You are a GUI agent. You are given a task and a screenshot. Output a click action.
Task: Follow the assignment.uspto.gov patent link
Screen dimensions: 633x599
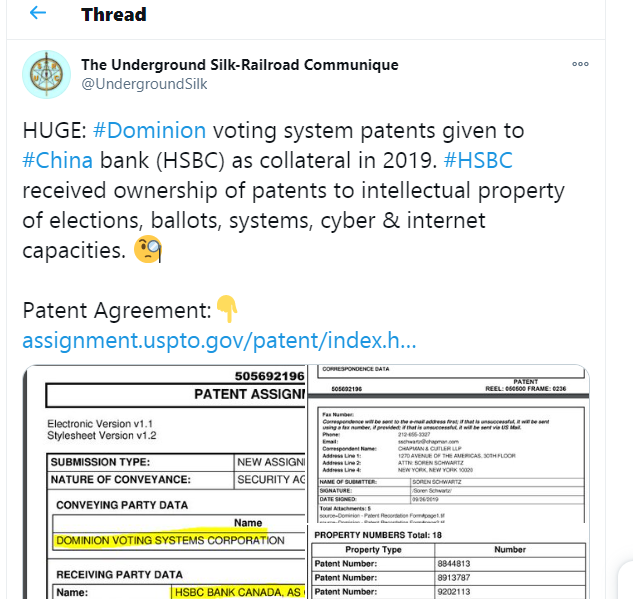tap(218, 341)
